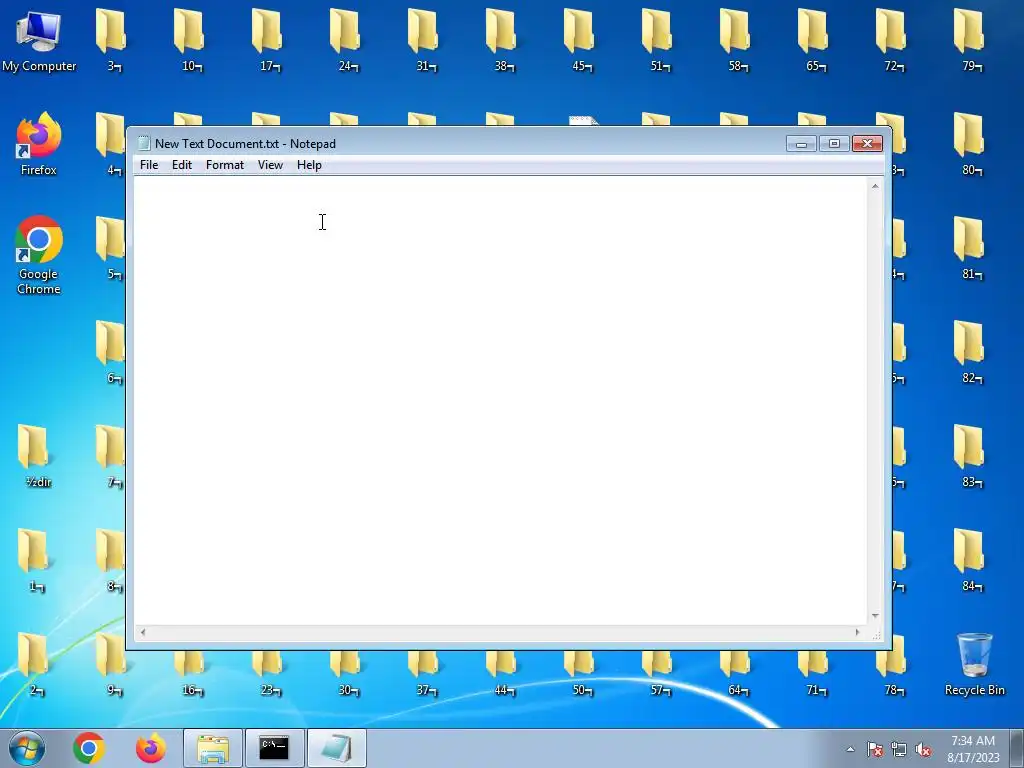Select desktop folder labeled 72
The width and height of the screenshot is (1024, 768).
coord(892,40)
